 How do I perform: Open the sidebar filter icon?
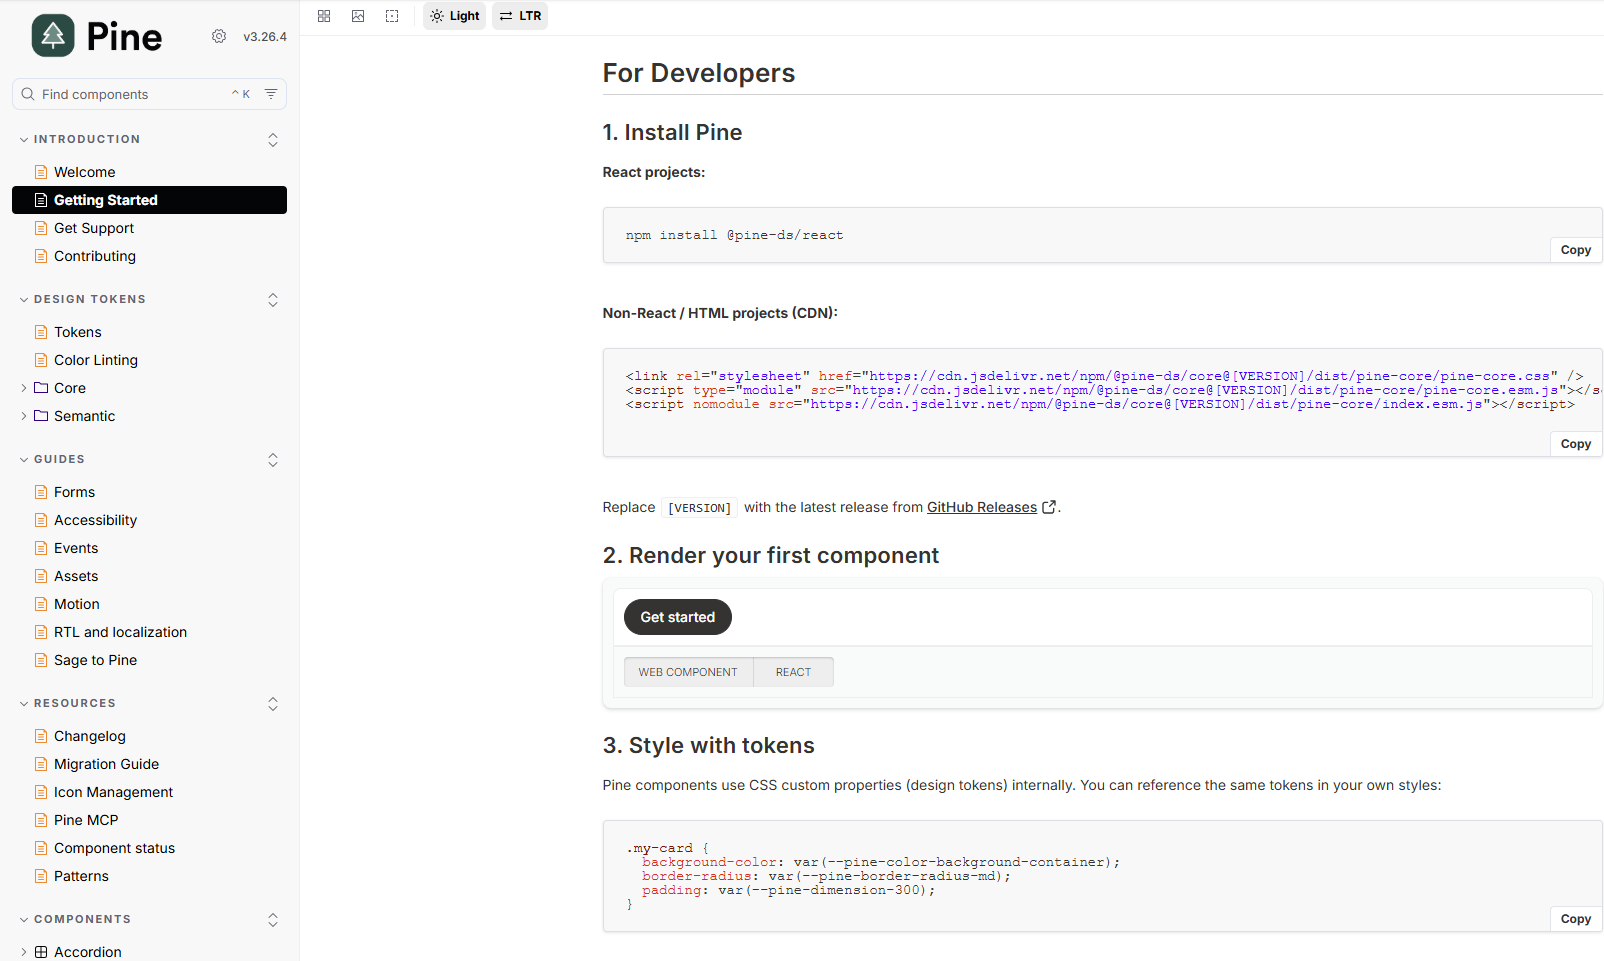(271, 94)
